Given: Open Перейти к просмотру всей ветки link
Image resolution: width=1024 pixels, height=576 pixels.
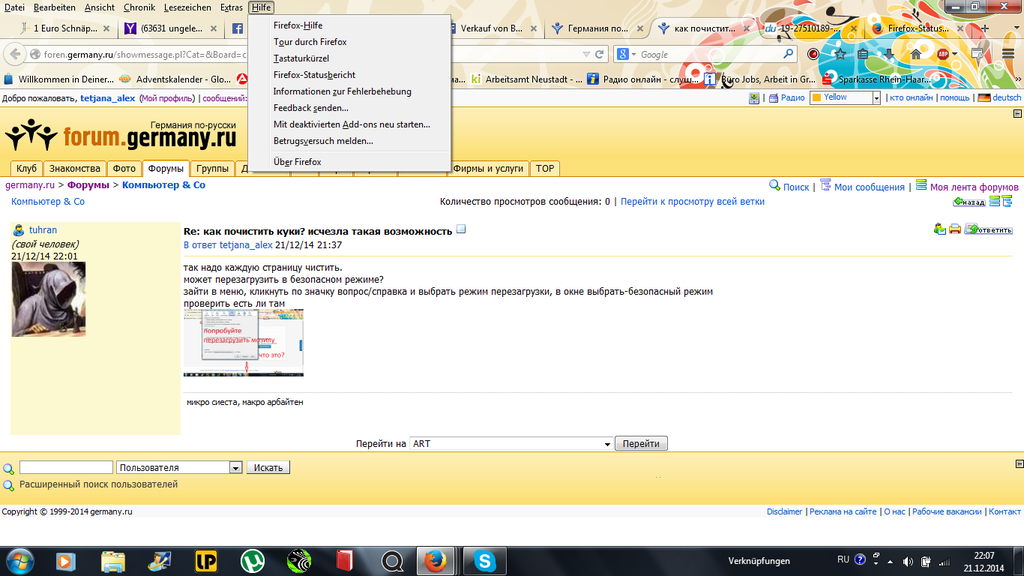Looking at the screenshot, I should click(x=692, y=201).
